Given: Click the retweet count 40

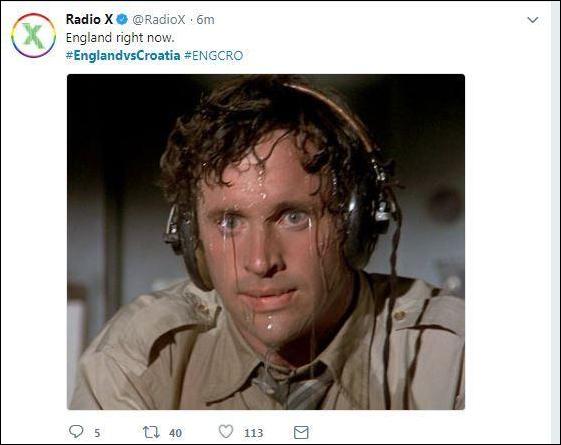Looking at the screenshot, I should pyautogui.click(x=175, y=433).
